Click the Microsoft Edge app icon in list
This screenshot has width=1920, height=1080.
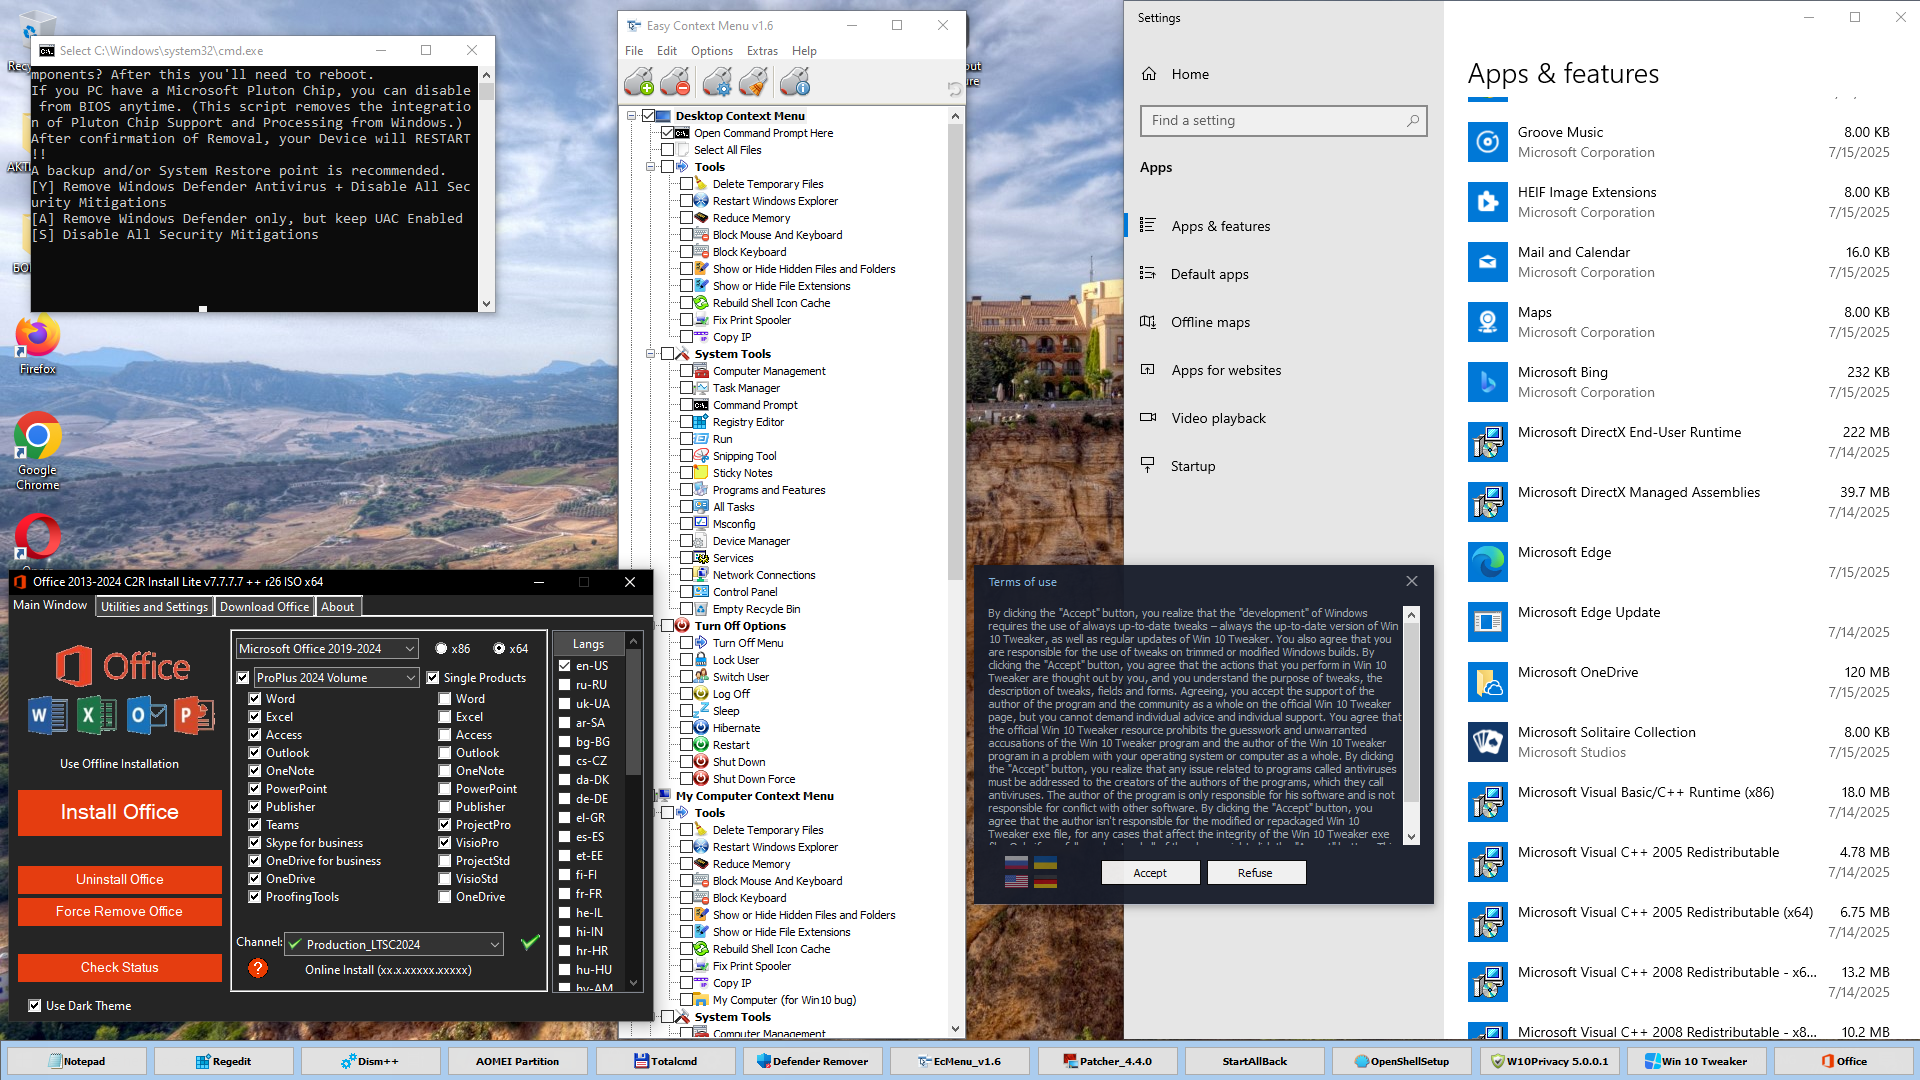(1488, 562)
